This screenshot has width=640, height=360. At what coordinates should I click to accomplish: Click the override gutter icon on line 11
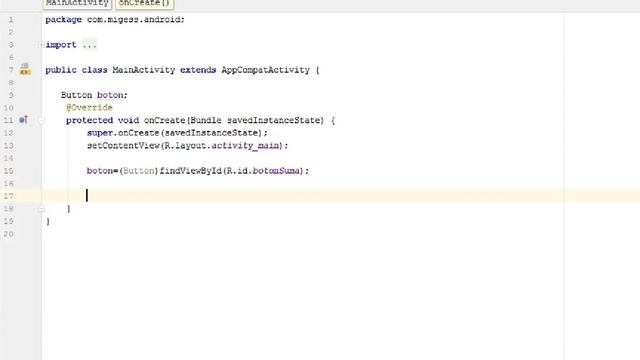point(23,120)
